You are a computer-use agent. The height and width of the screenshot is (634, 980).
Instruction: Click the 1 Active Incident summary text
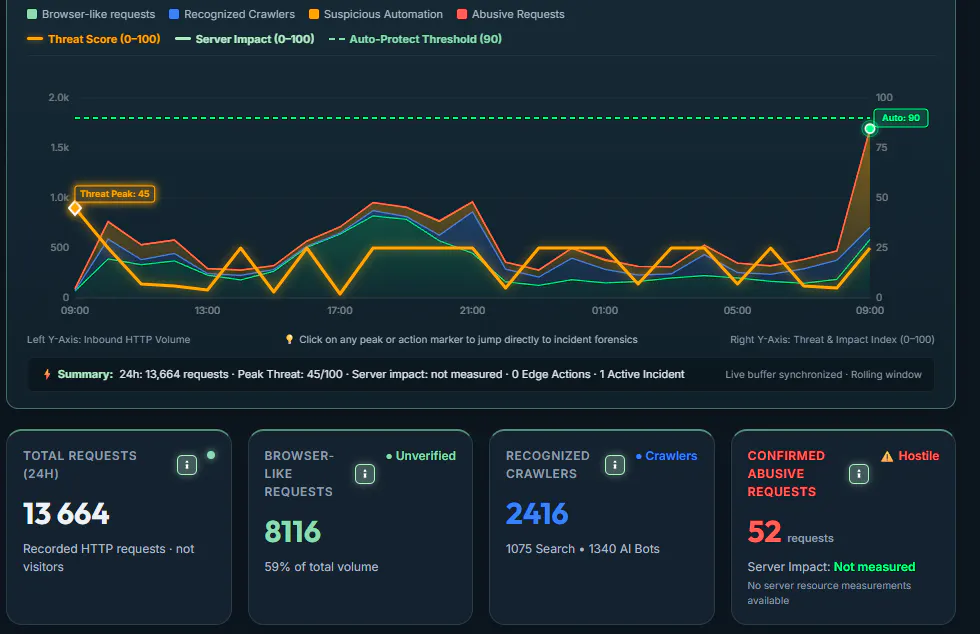tap(642, 375)
